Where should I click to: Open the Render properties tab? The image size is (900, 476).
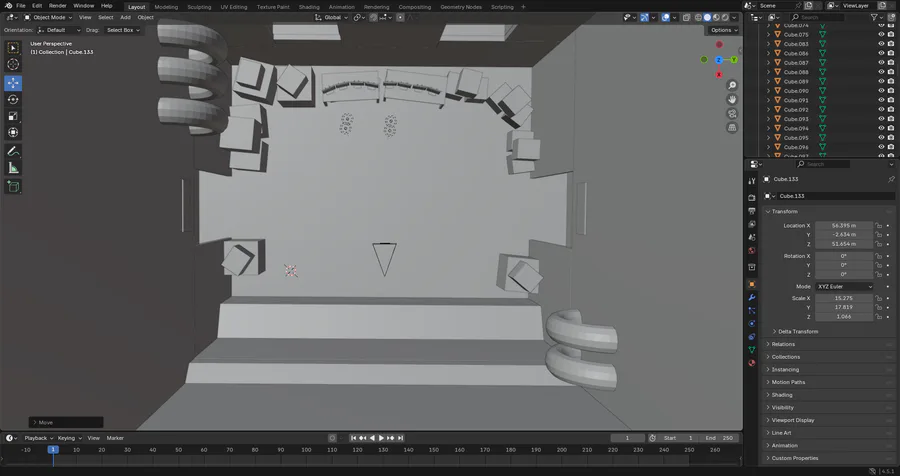pyautogui.click(x=752, y=198)
